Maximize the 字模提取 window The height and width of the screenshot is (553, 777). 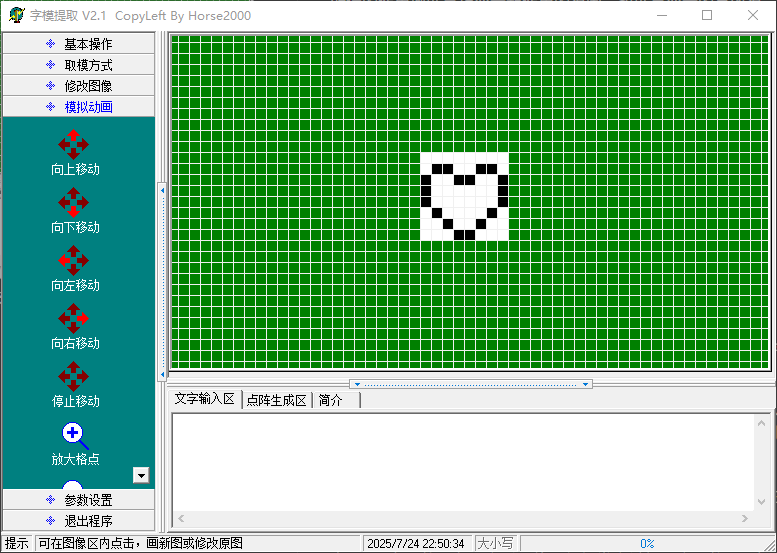[x=707, y=15]
